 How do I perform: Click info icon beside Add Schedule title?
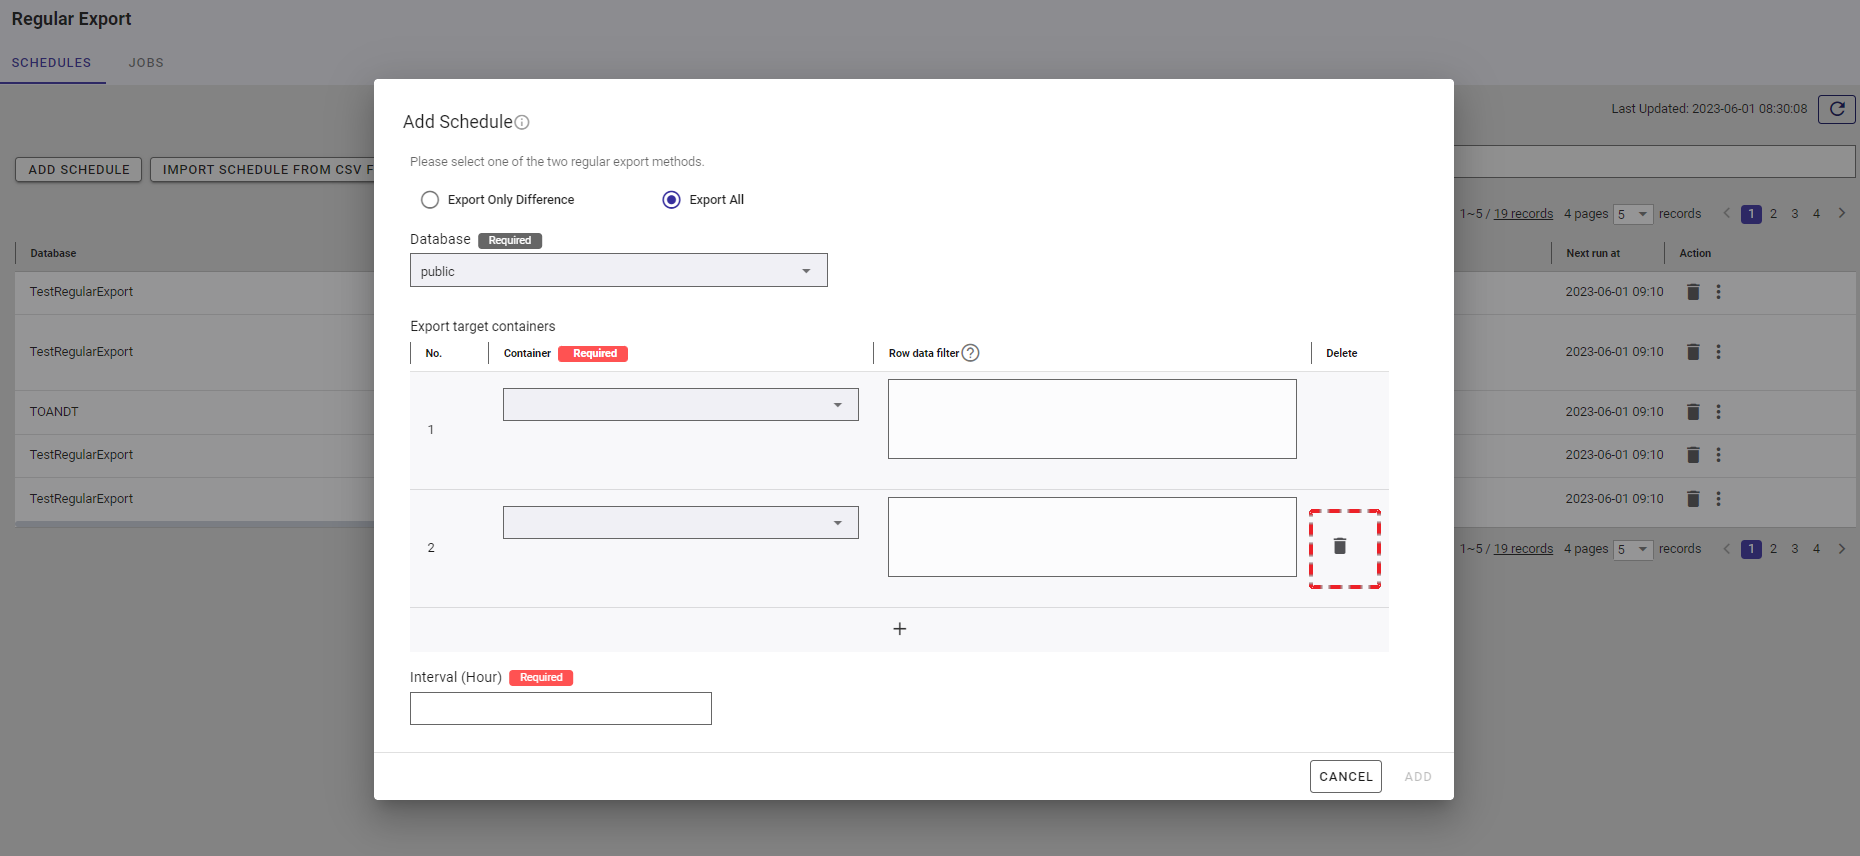click(x=522, y=123)
